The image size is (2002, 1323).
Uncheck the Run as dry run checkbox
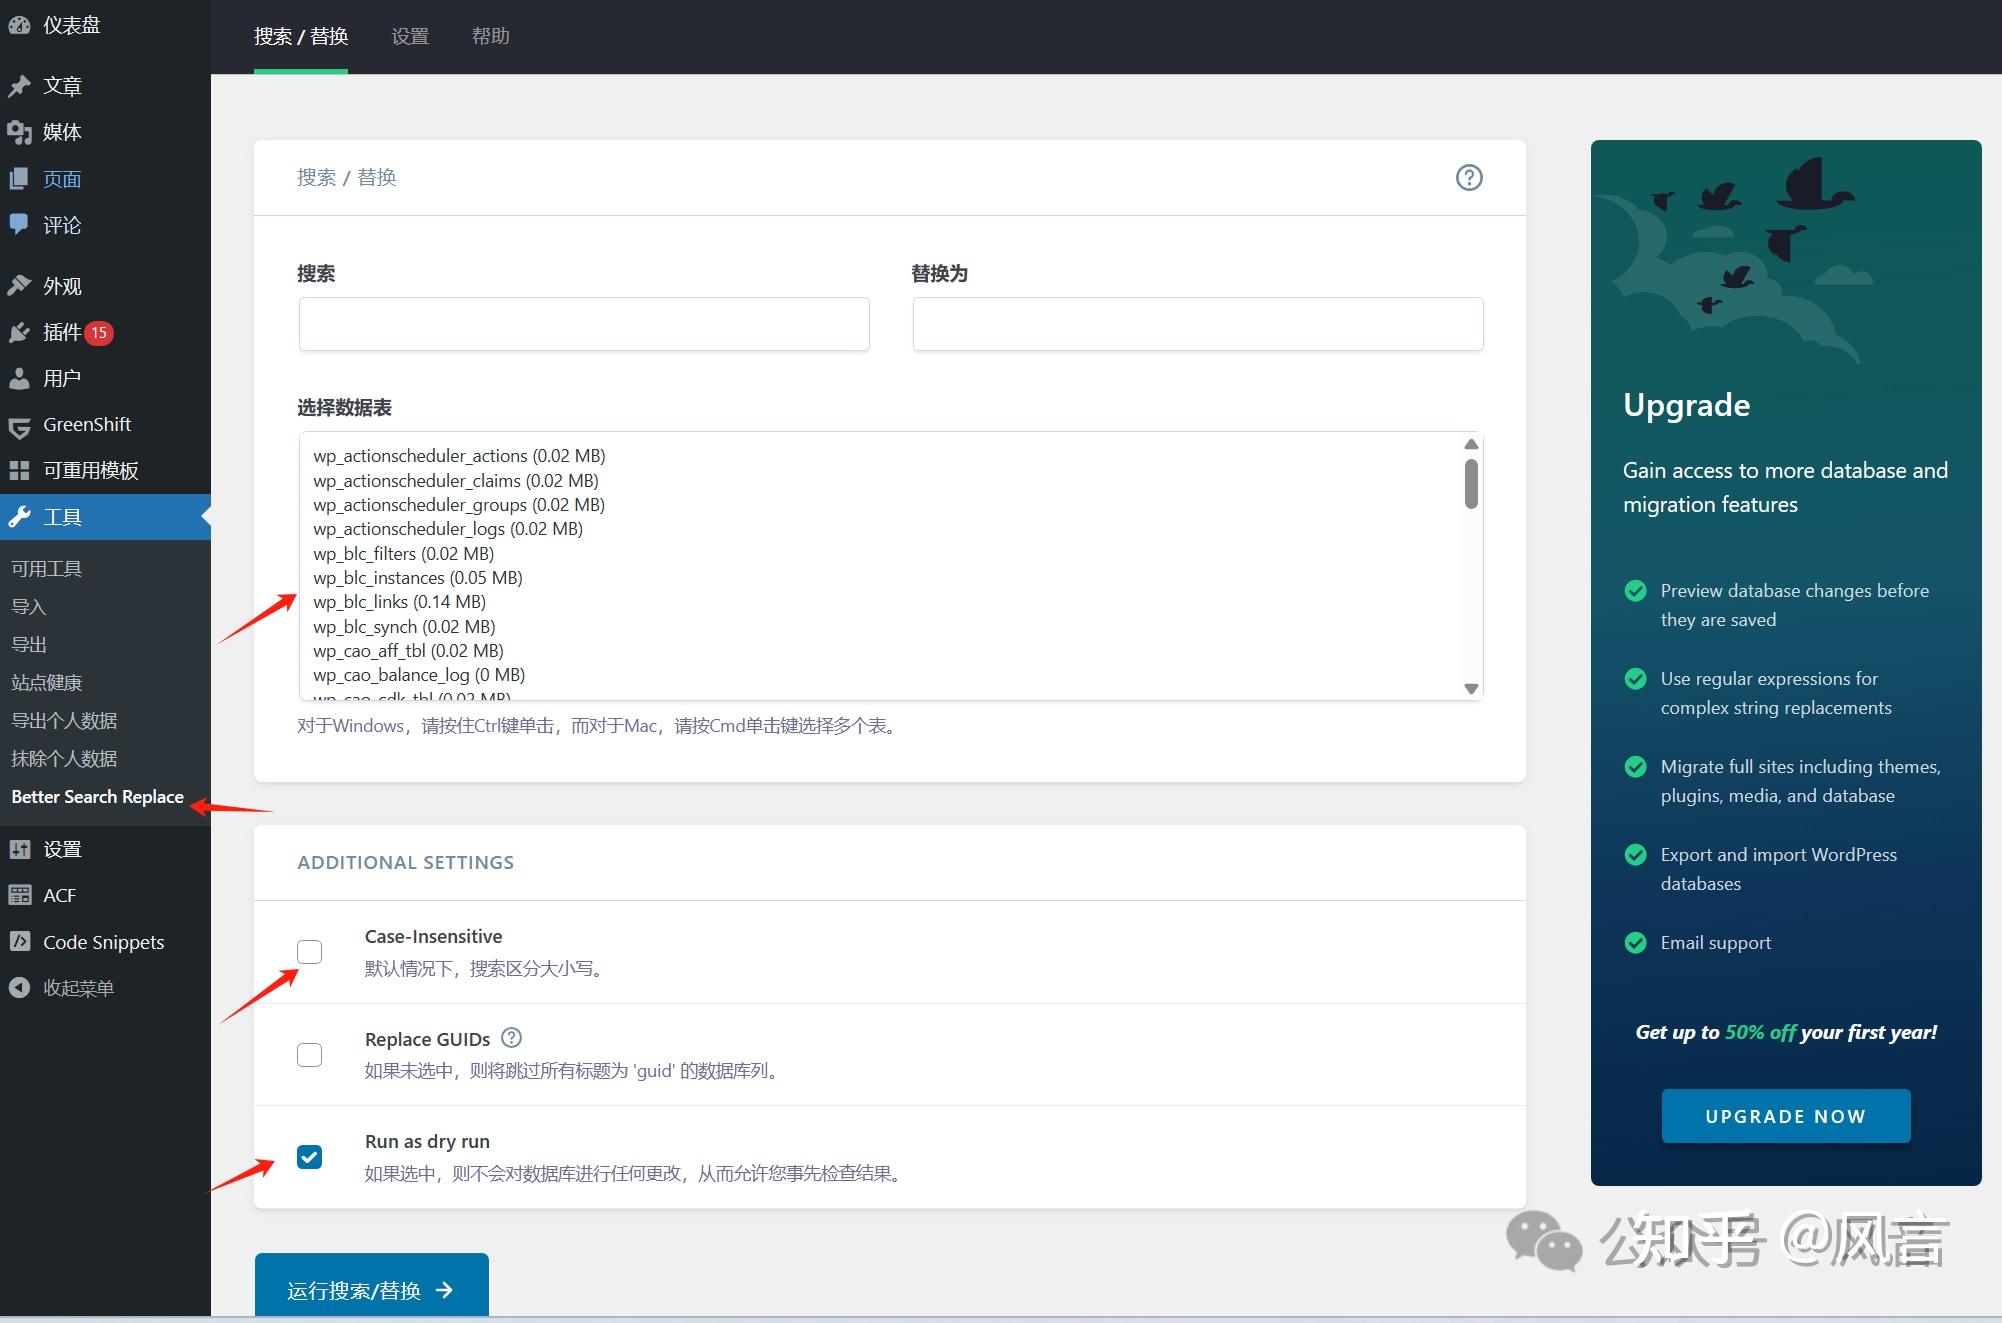310,1157
